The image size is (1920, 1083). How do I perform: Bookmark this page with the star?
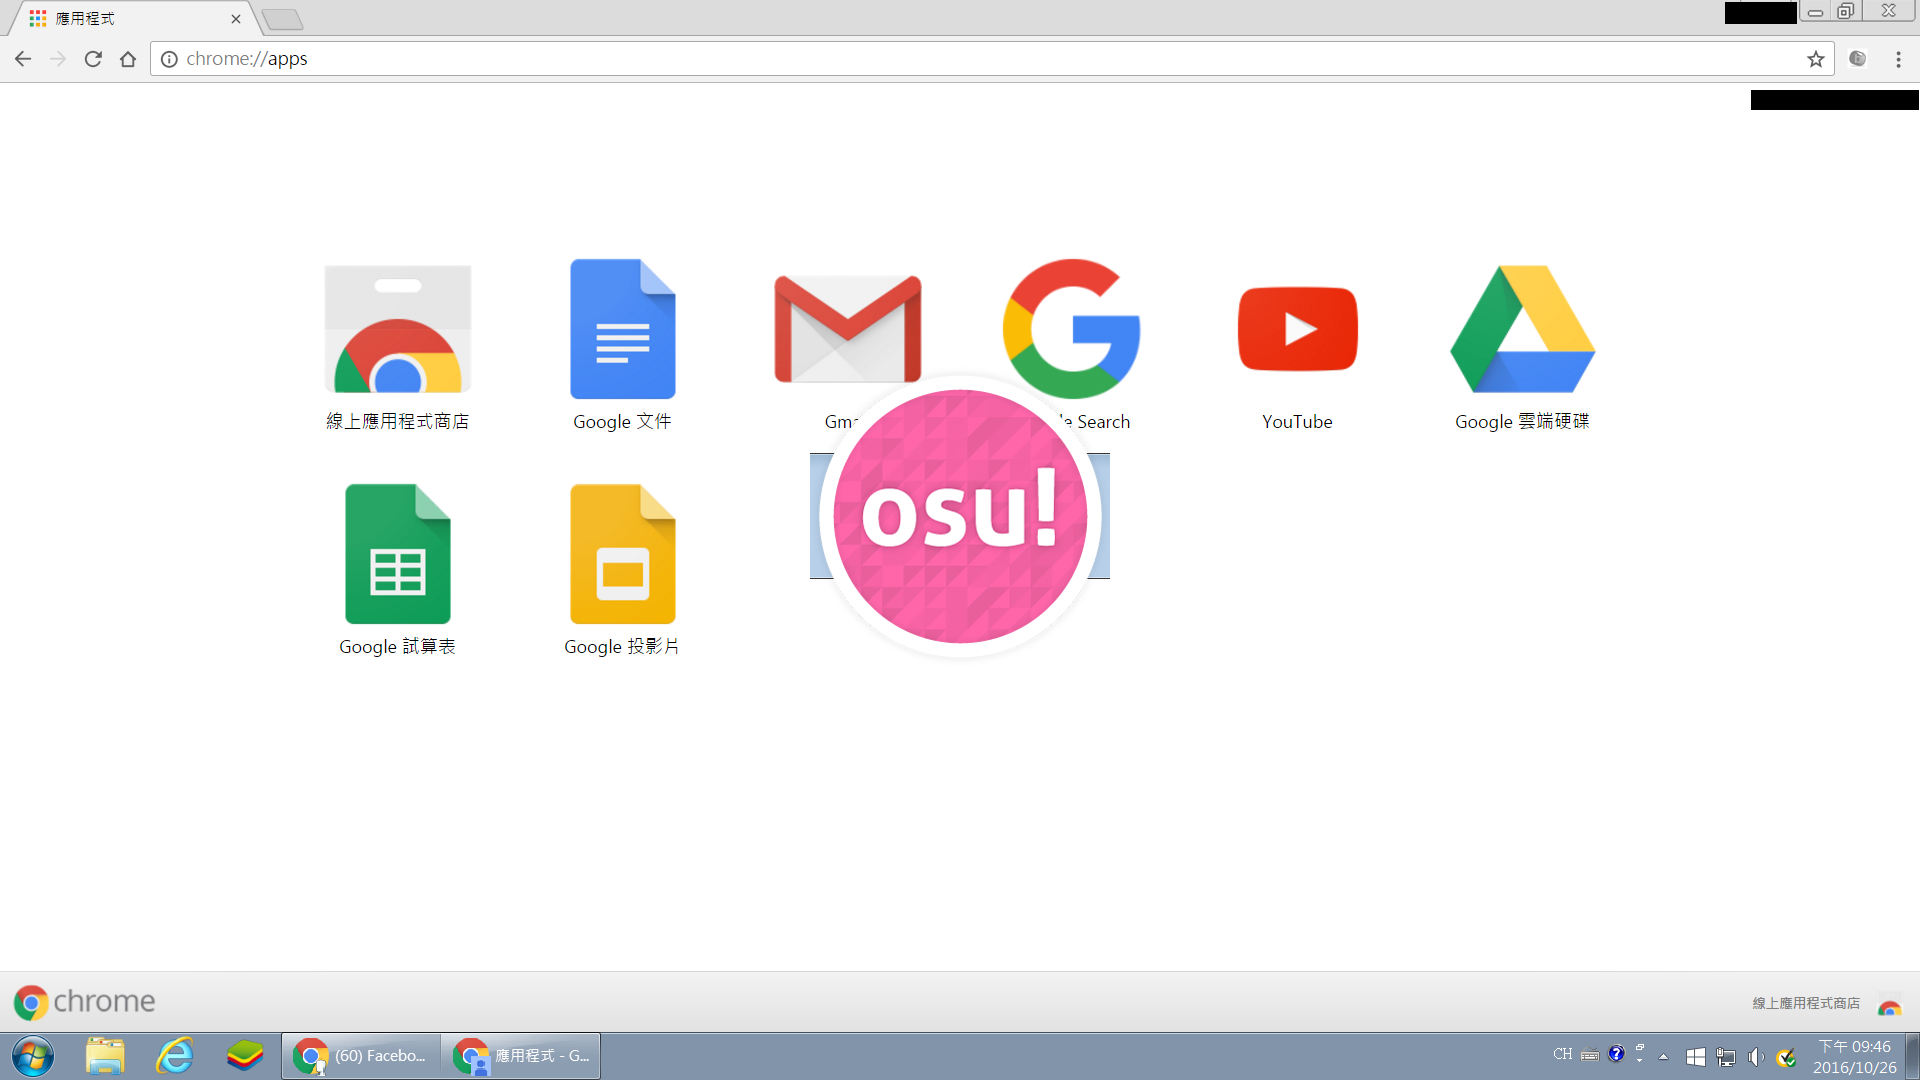(x=1816, y=59)
